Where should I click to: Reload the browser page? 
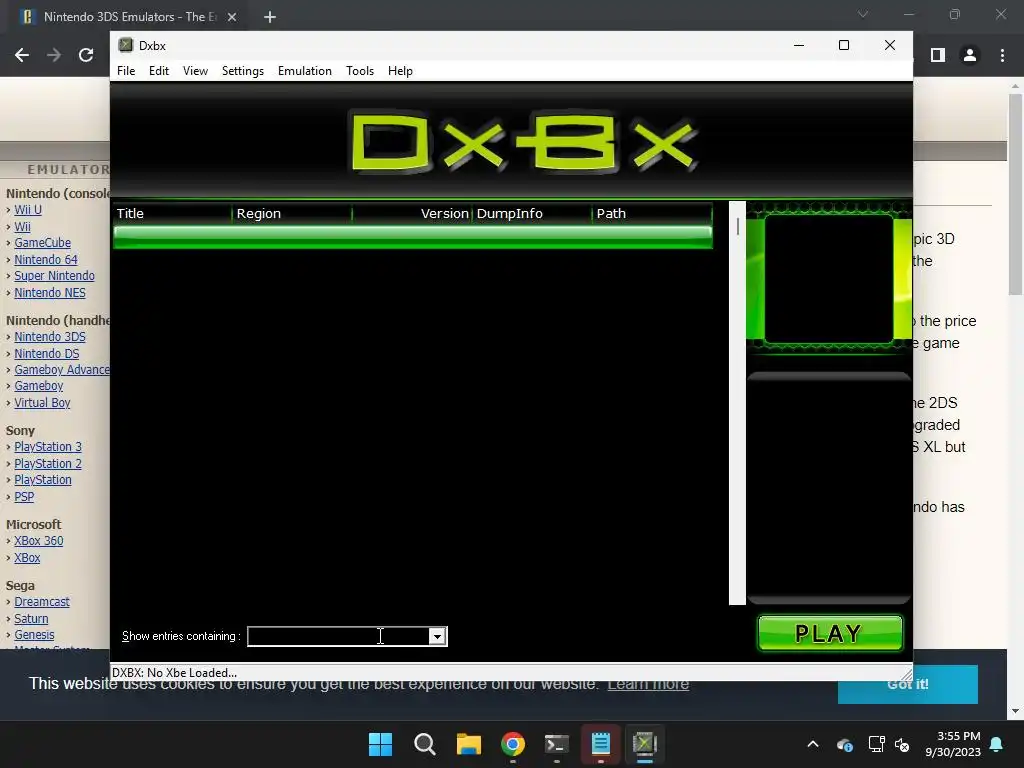click(x=86, y=56)
